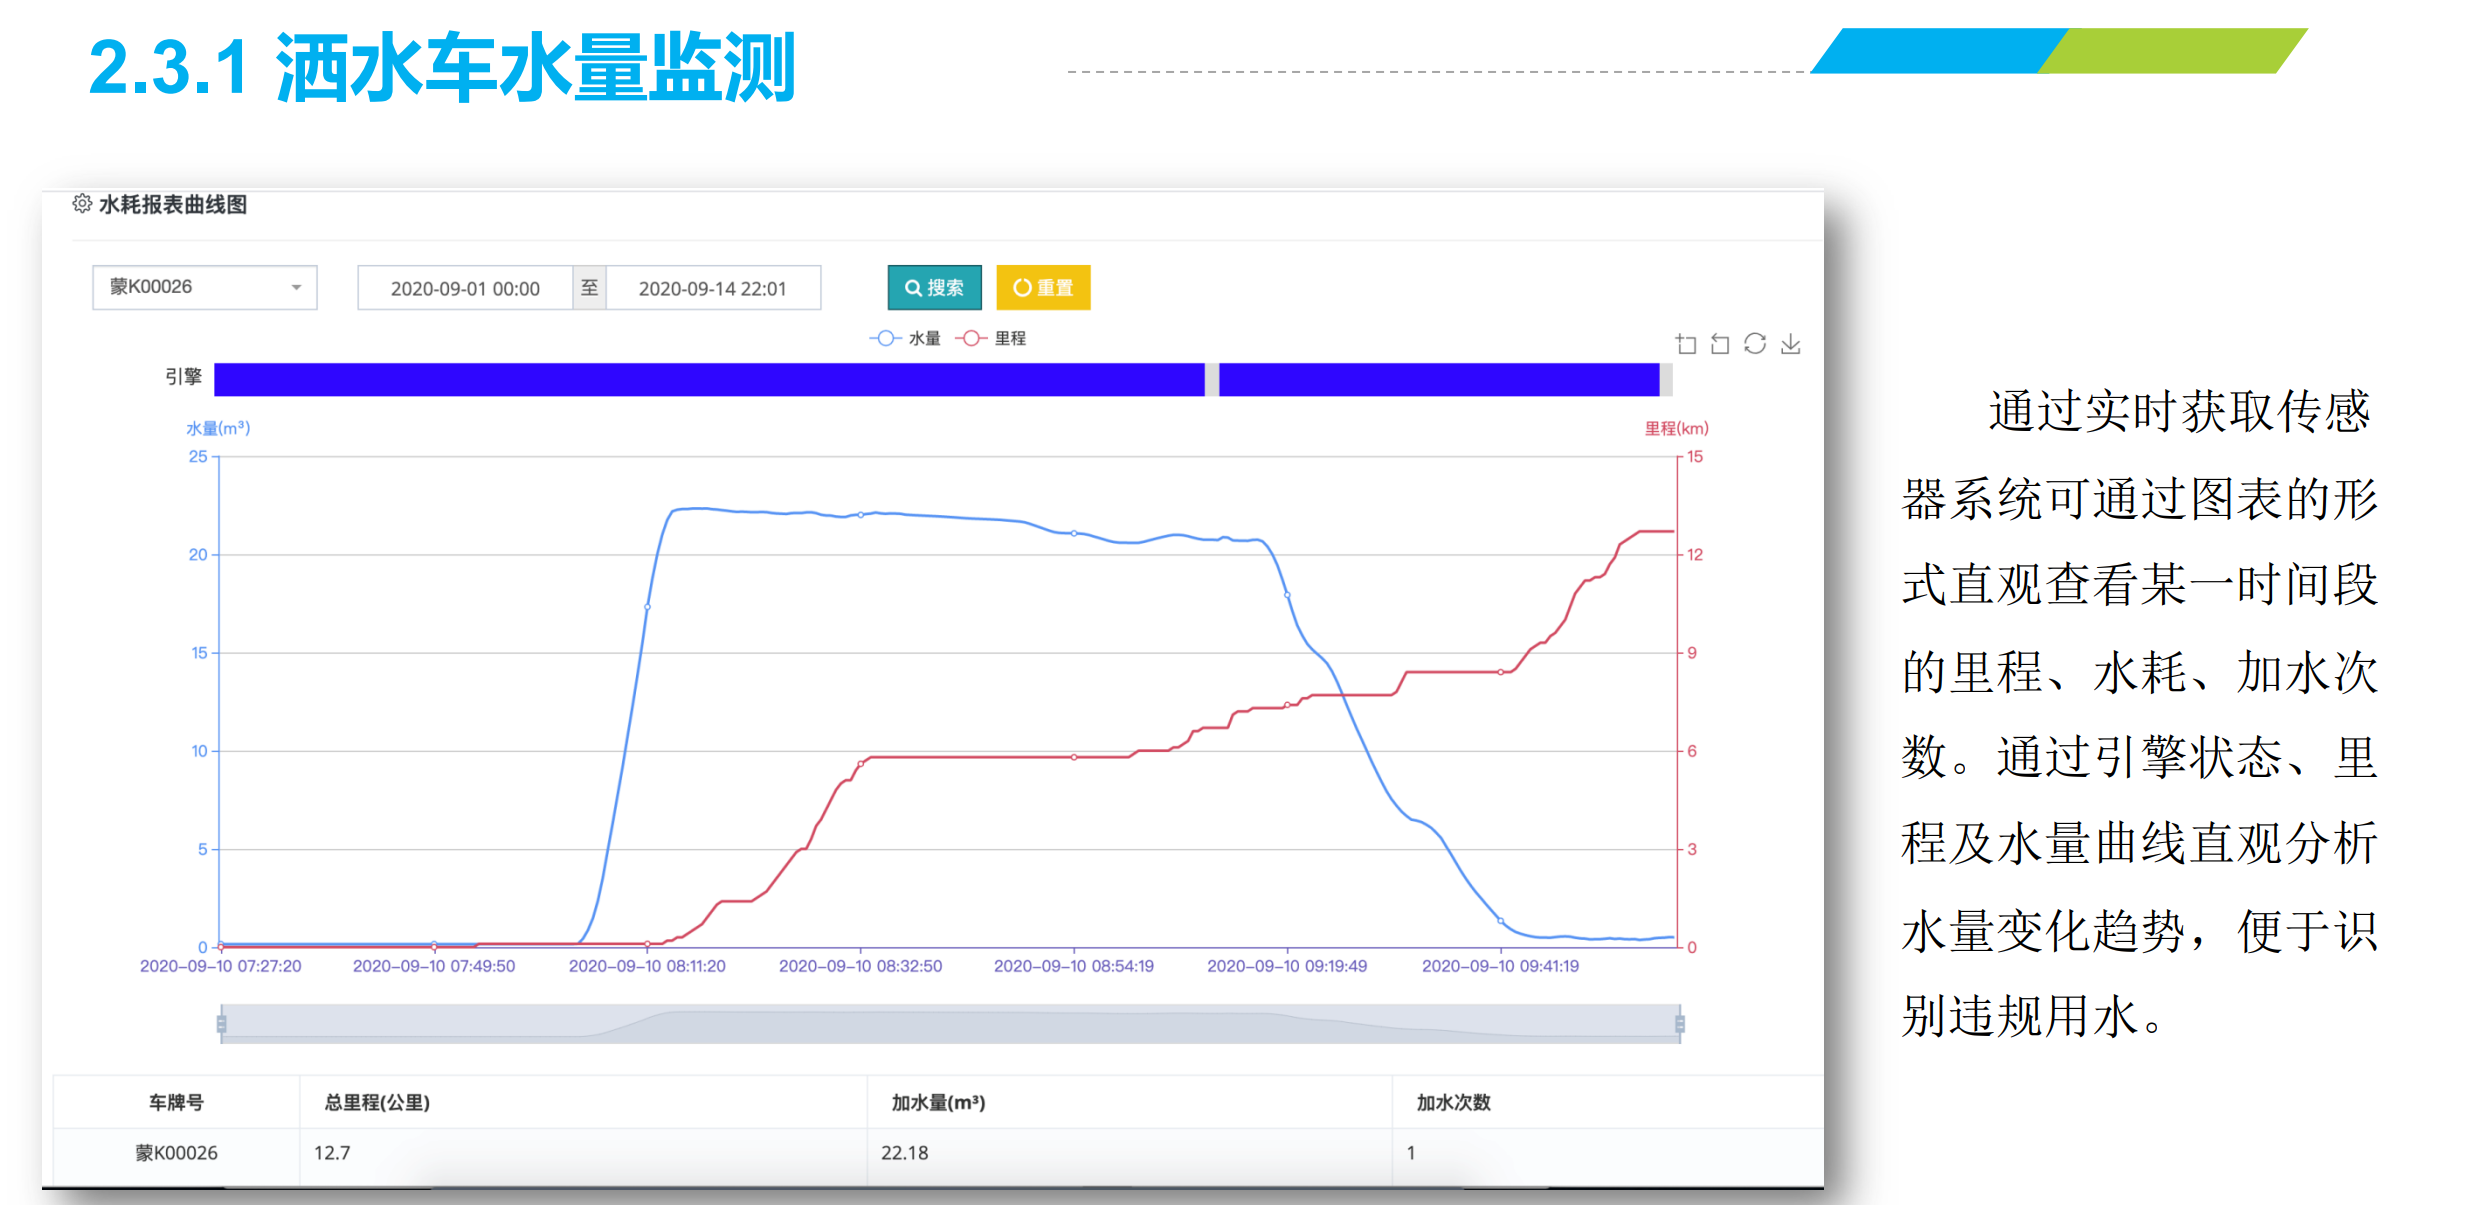Click the end date field 2020-09-14 22:01
2467x1205 pixels.
pyautogui.click(x=712, y=288)
